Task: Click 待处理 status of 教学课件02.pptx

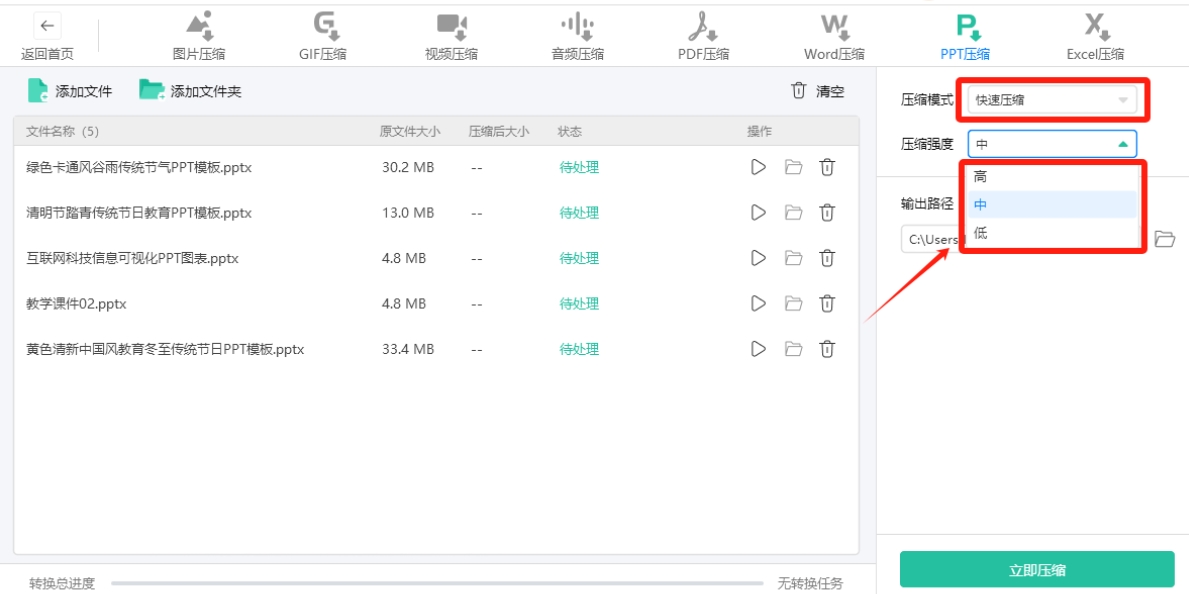Action: tap(579, 303)
